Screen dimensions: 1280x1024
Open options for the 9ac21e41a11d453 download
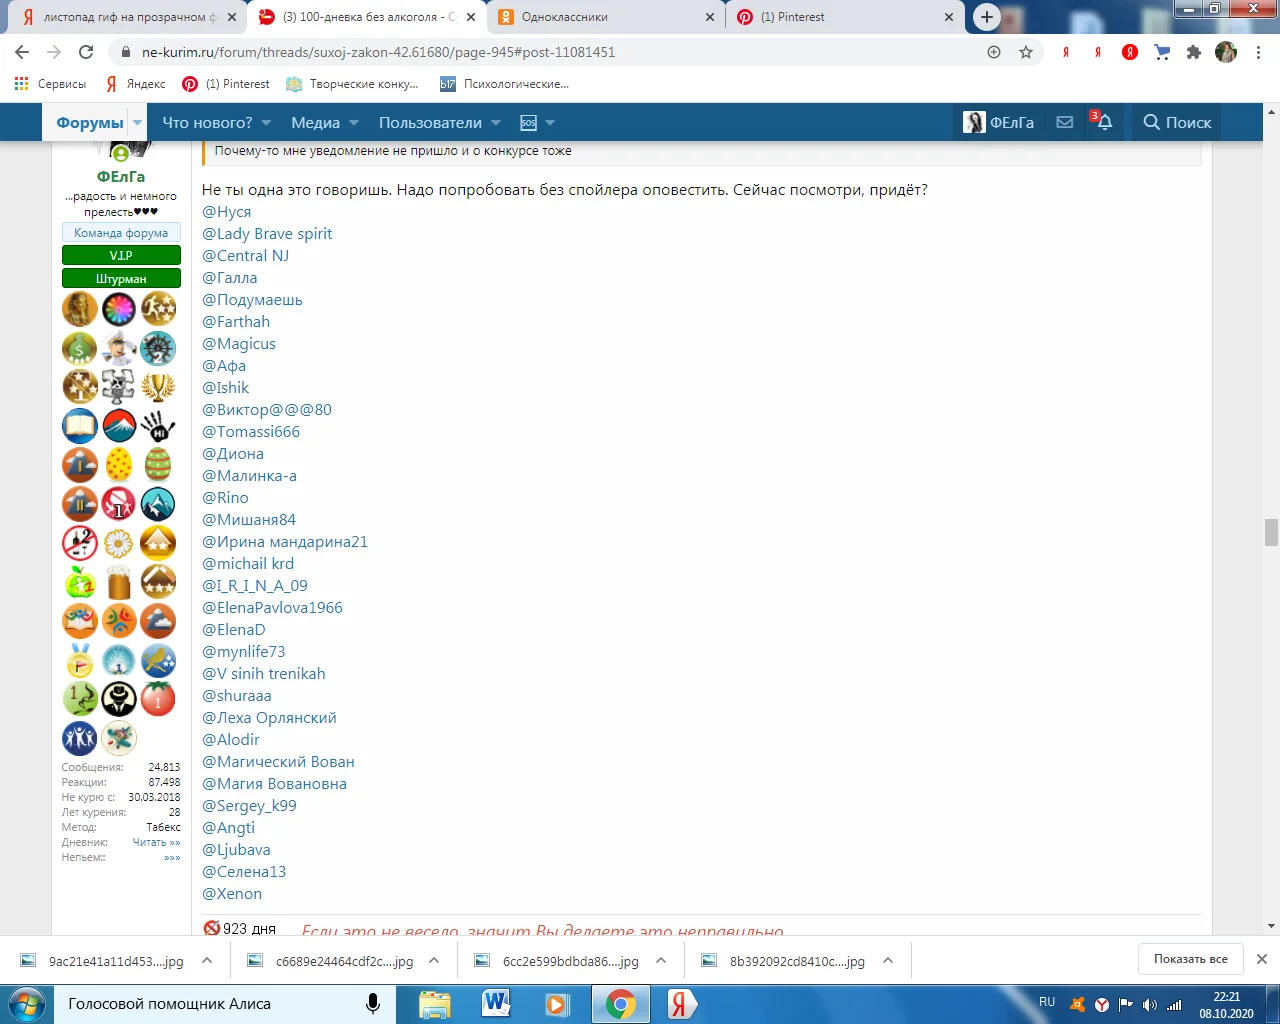coord(207,960)
